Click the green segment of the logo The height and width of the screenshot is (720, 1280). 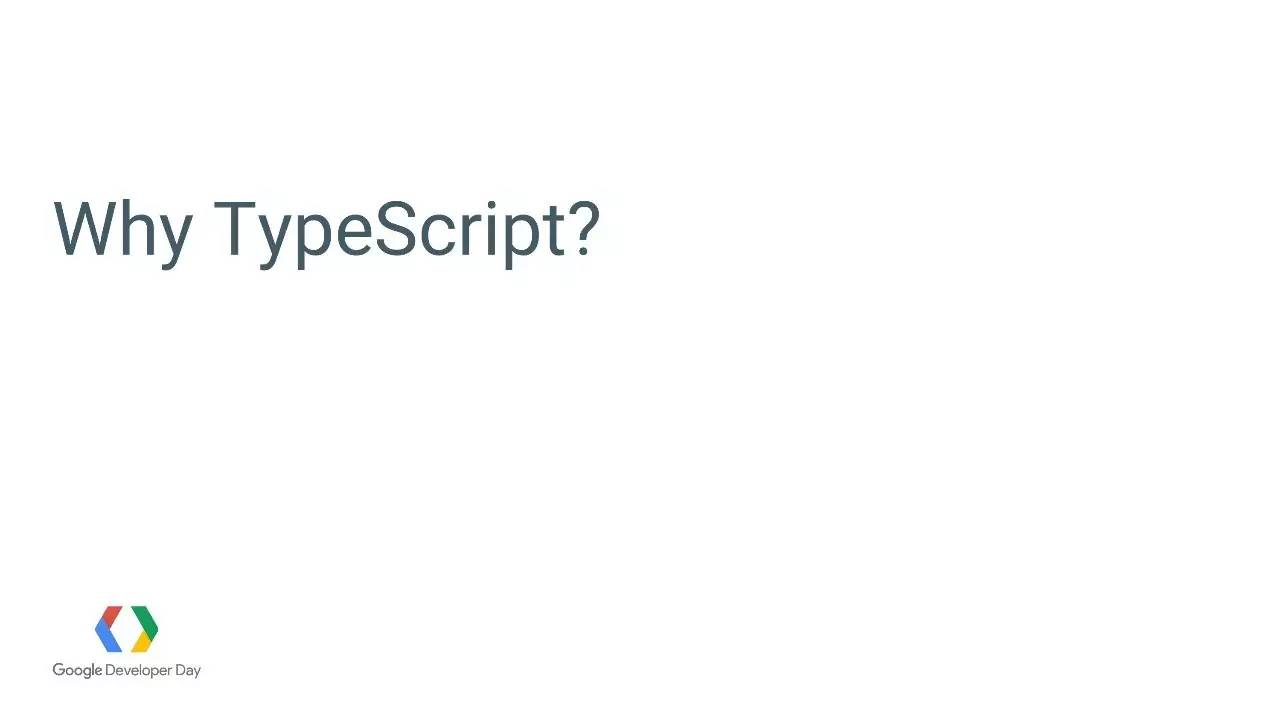point(145,620)
